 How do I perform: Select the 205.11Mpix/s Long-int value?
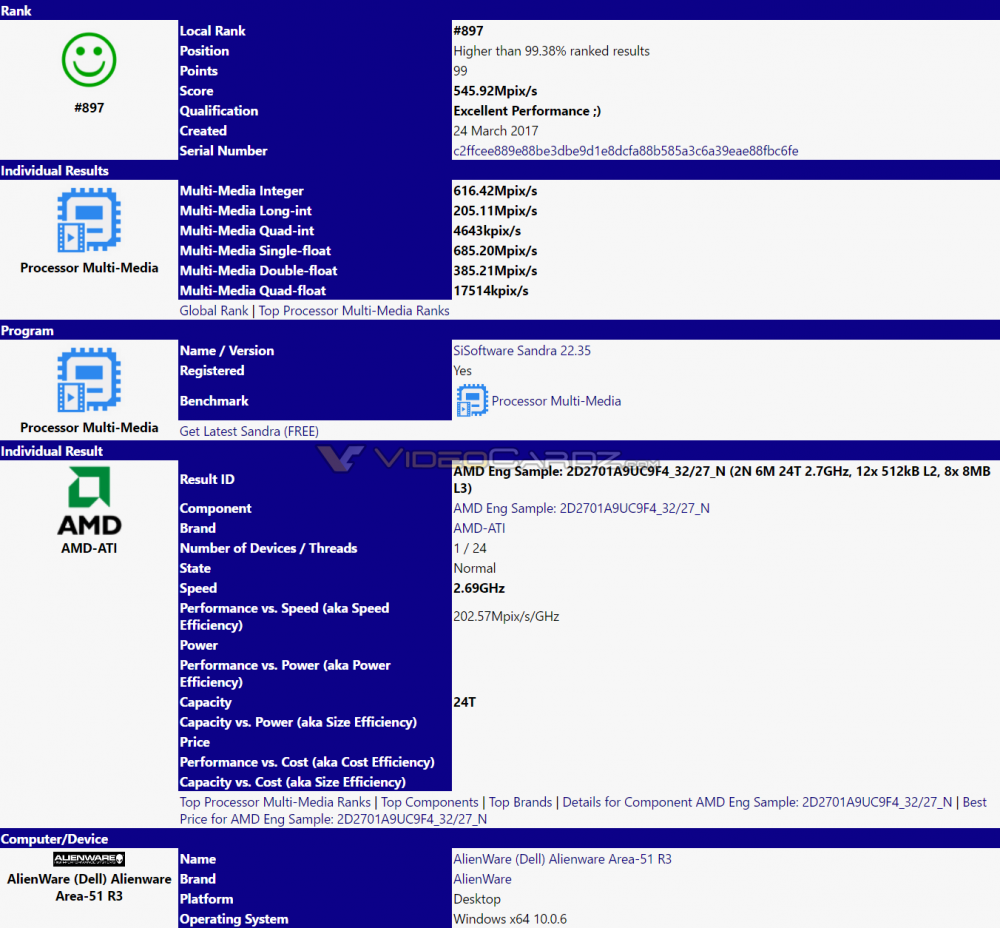pos(495,210)
